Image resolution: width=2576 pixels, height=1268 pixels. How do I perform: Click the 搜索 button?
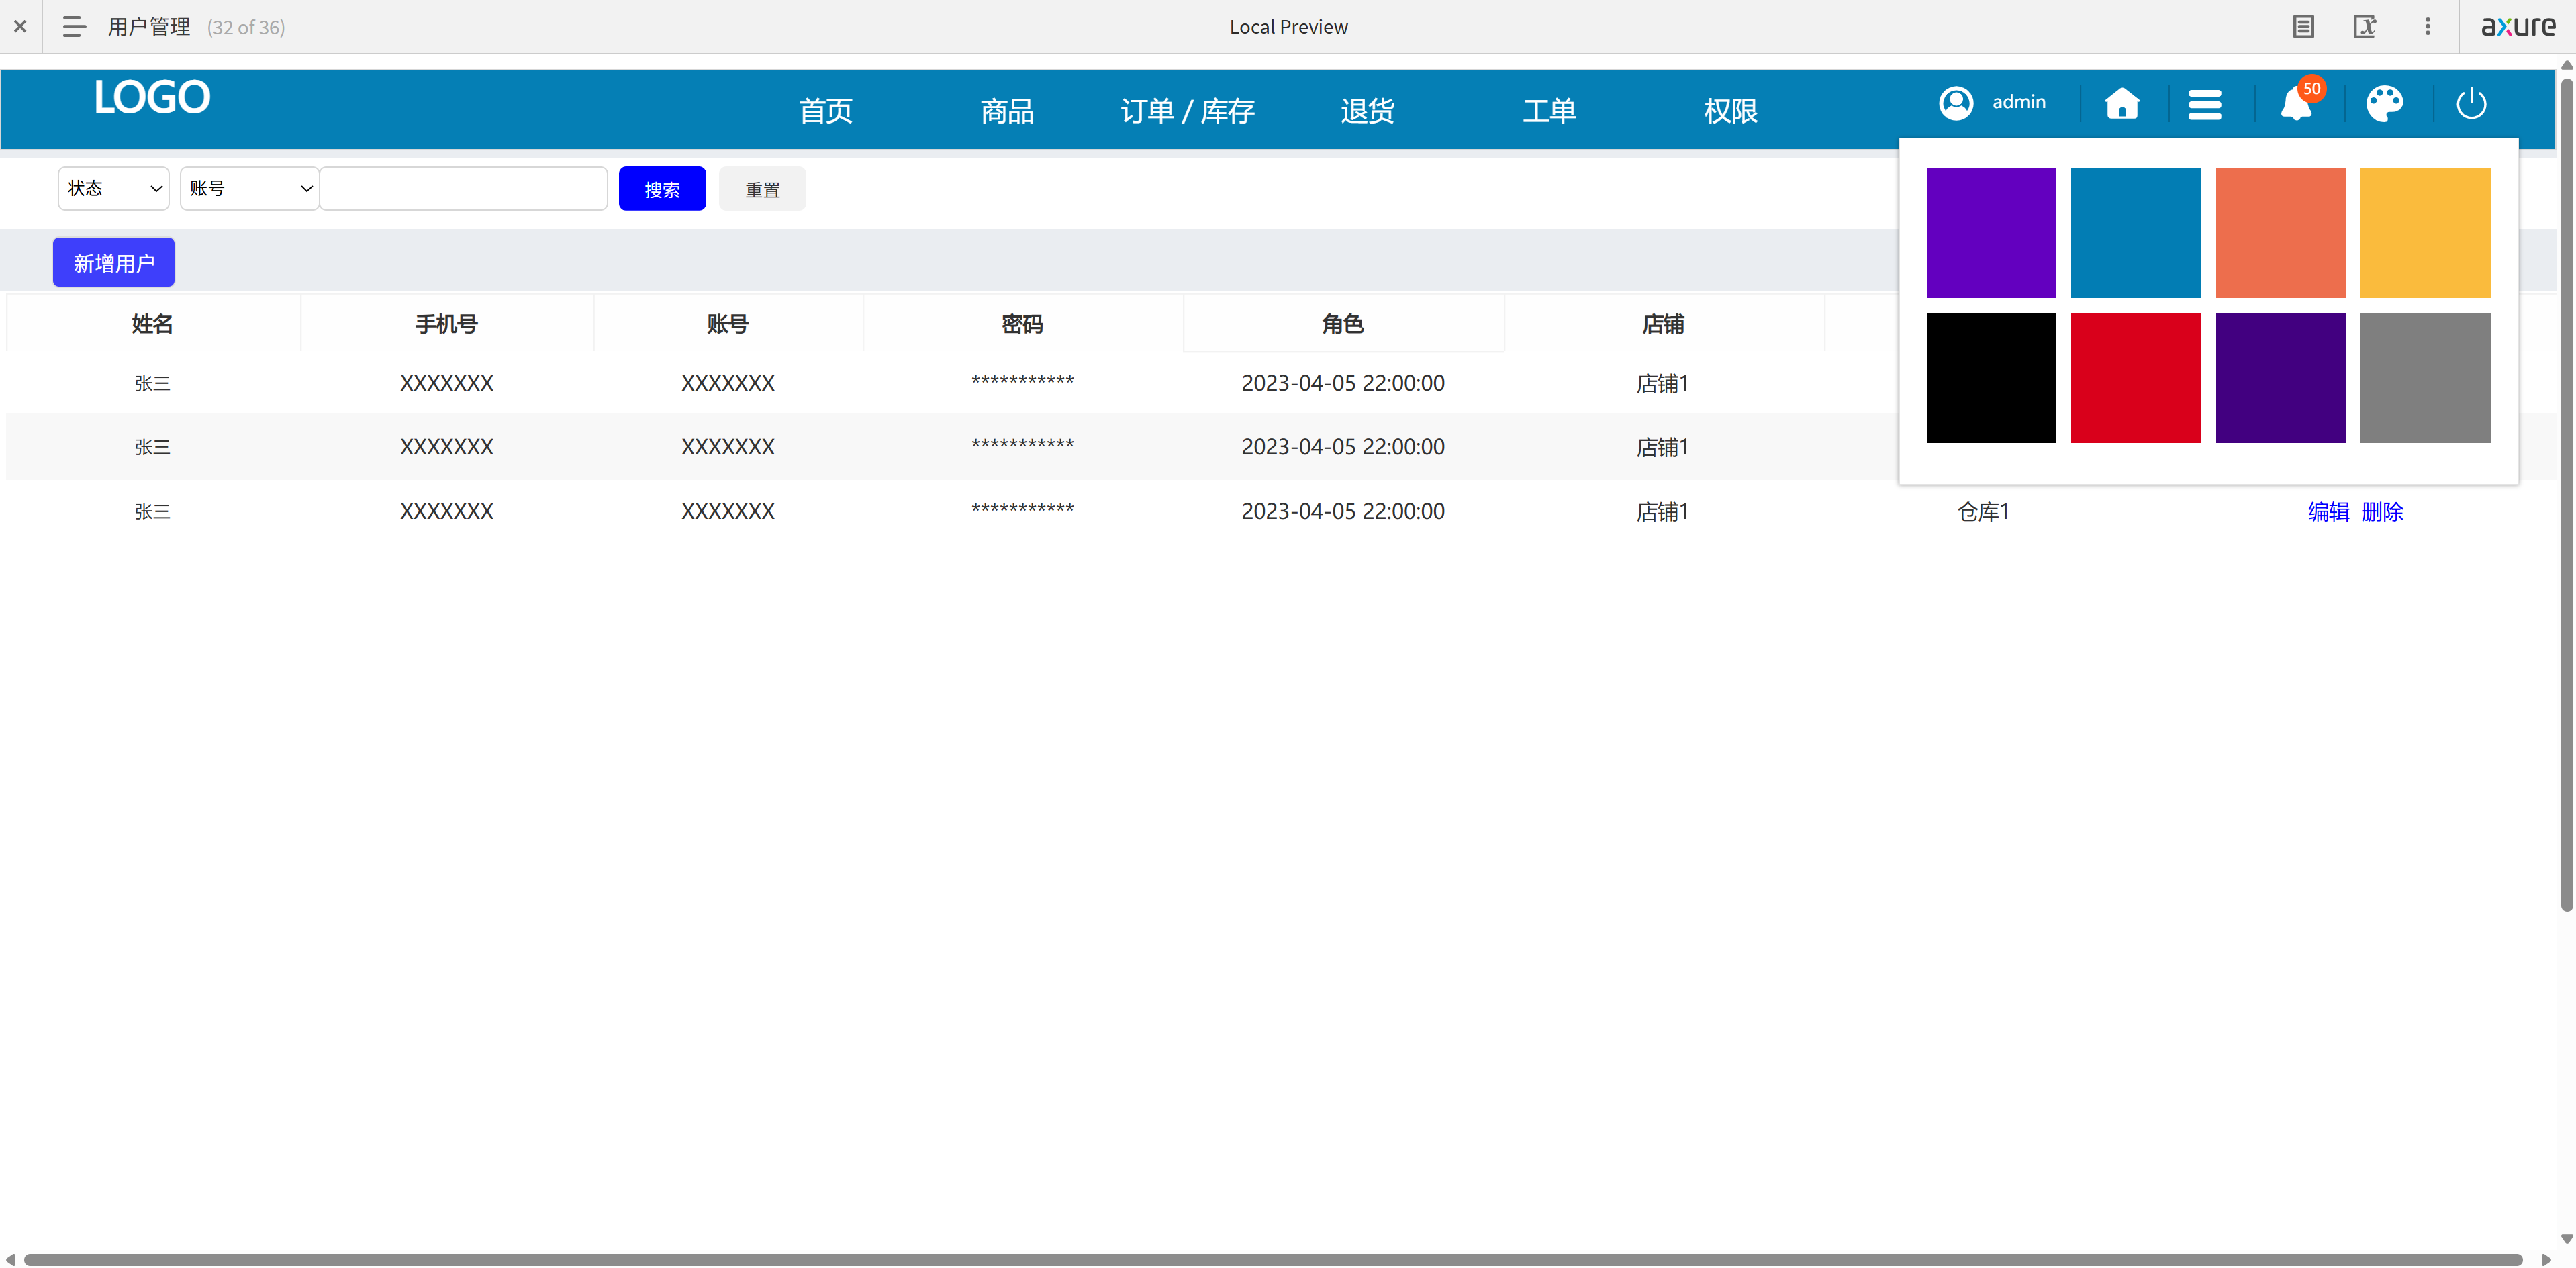[662, 189]
